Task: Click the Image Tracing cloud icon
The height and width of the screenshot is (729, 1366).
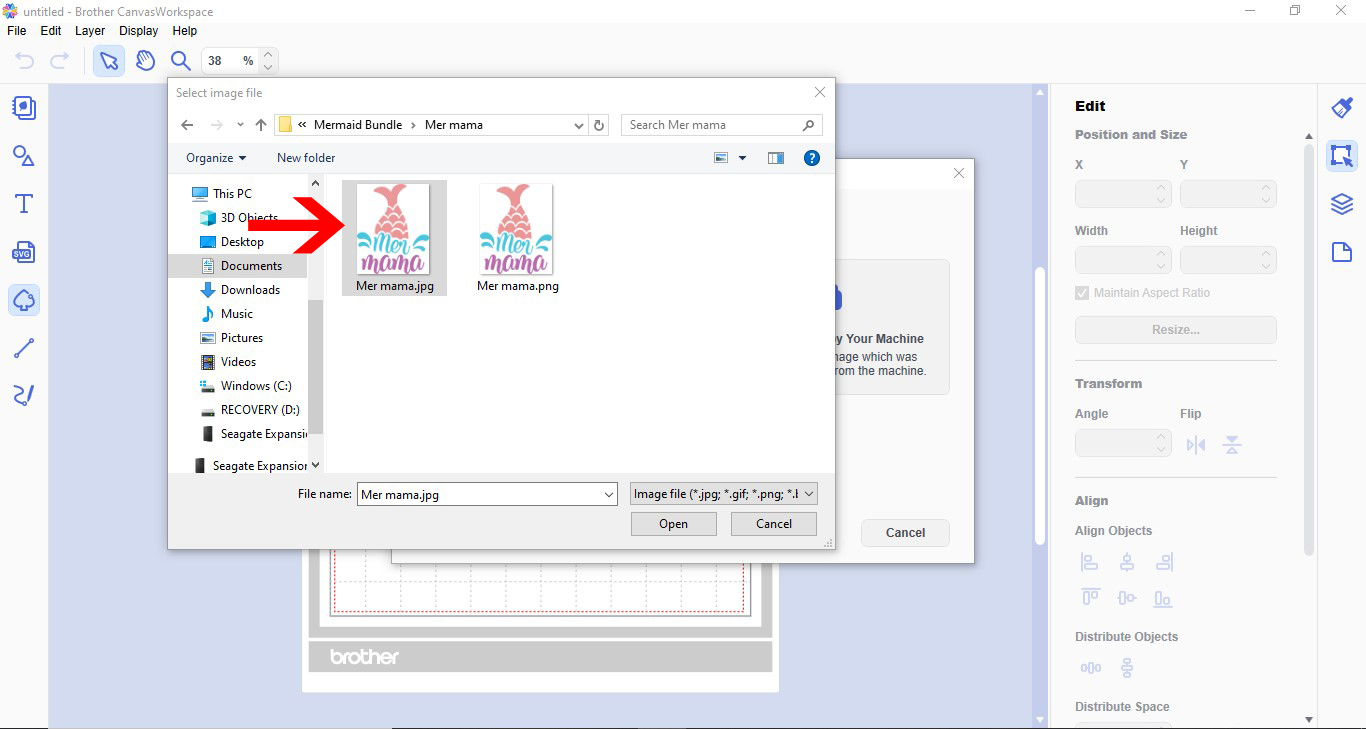Action: 24,300
